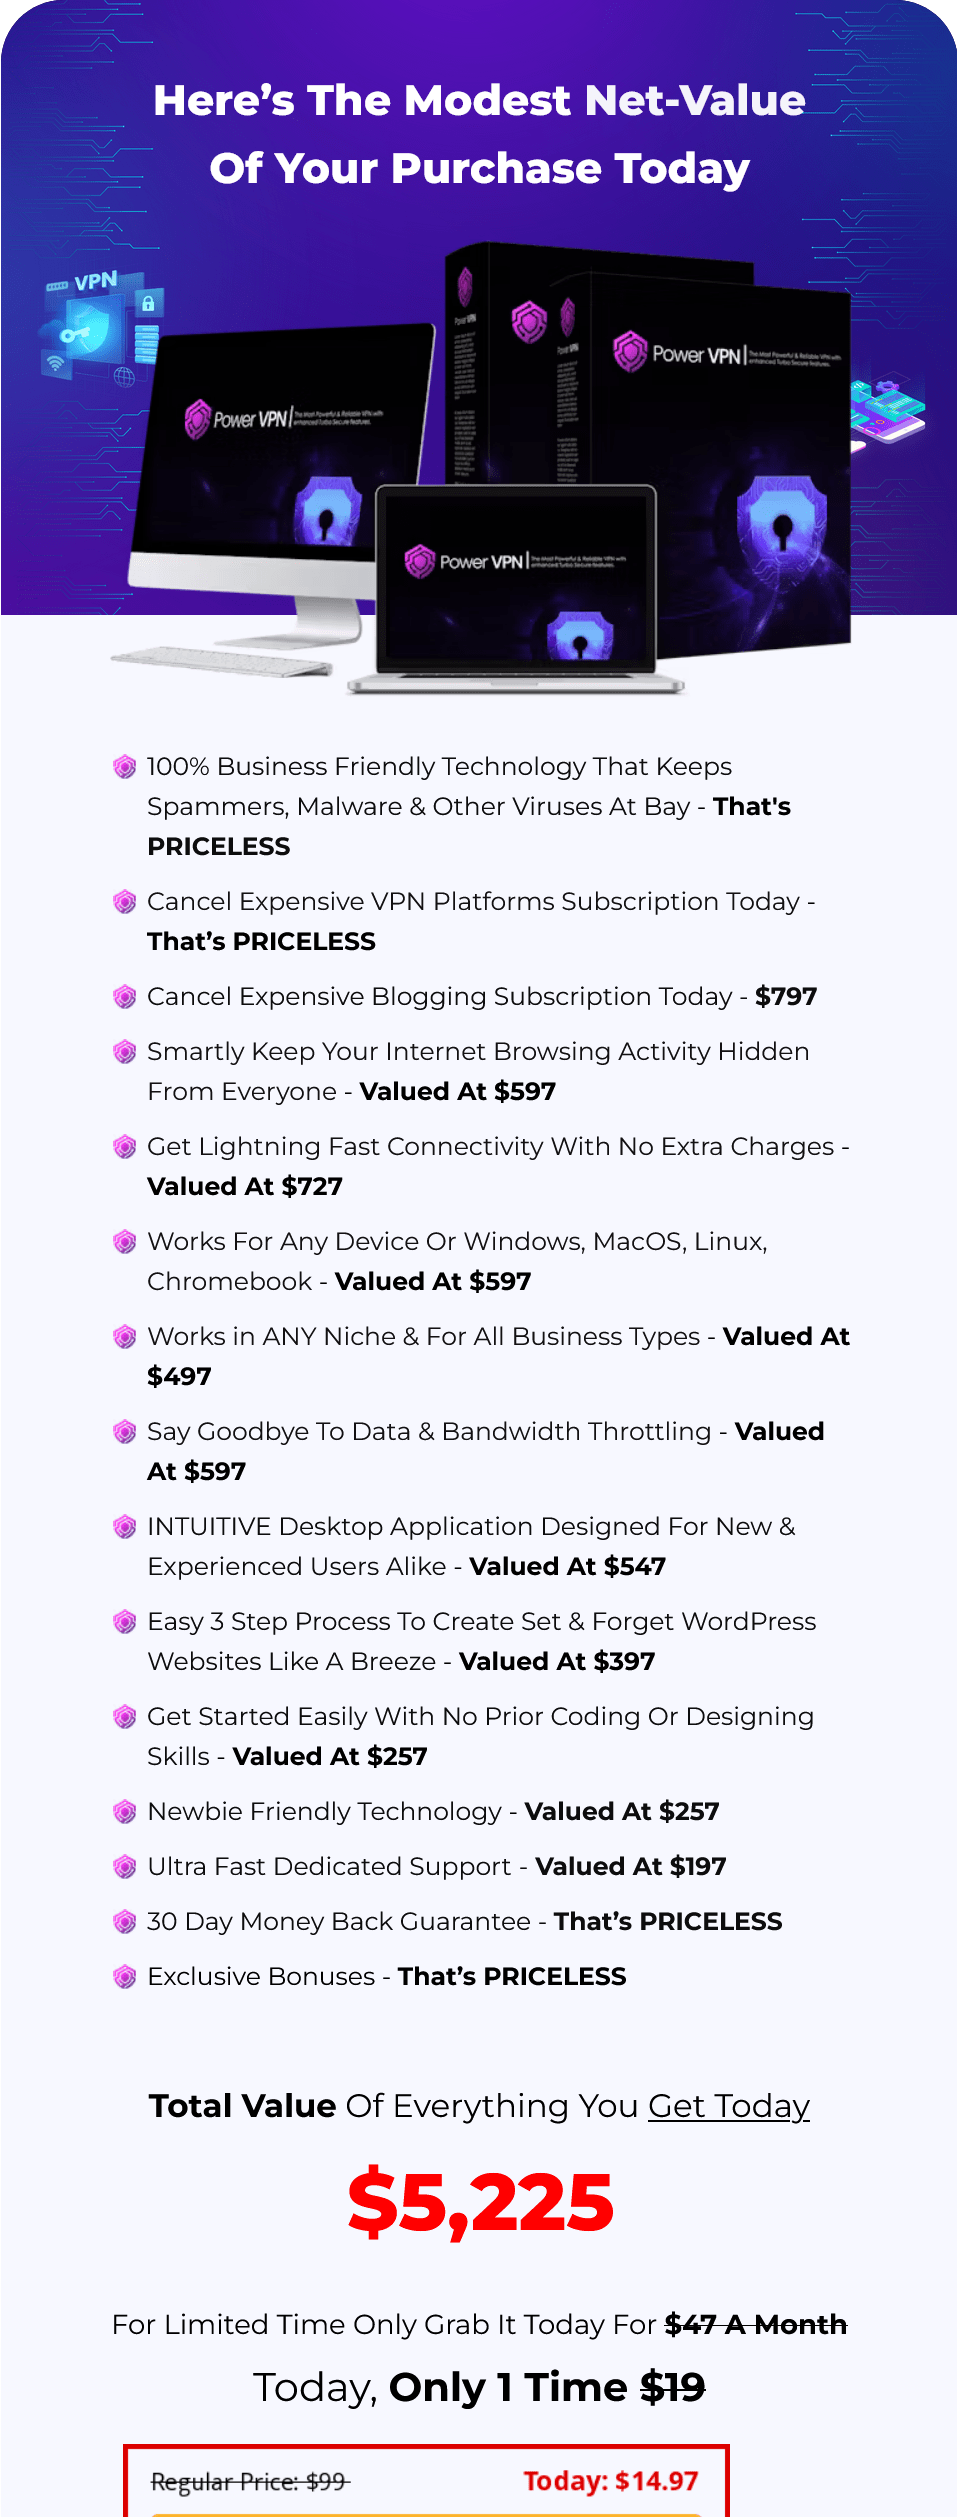This screenshot has height=2517, width=957.
Task: Tap the bullet icon beside "Ultra Fast Dedicated Support"
Action: pyautogui.click(x=125, y=1867)
